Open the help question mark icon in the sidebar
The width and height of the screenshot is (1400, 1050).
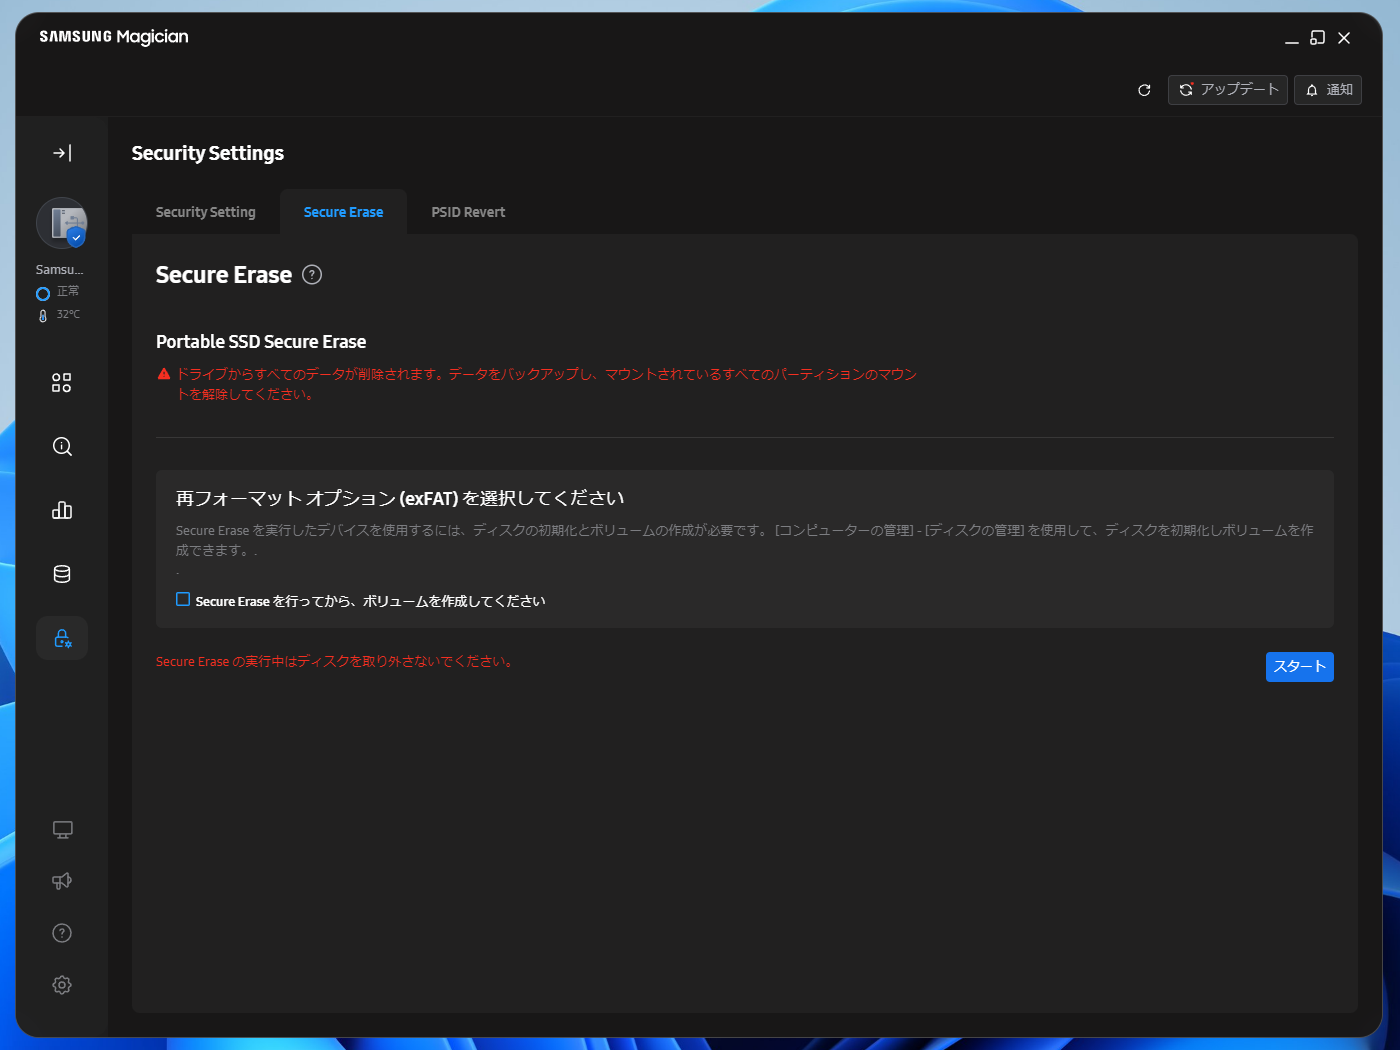pos(62,933)
